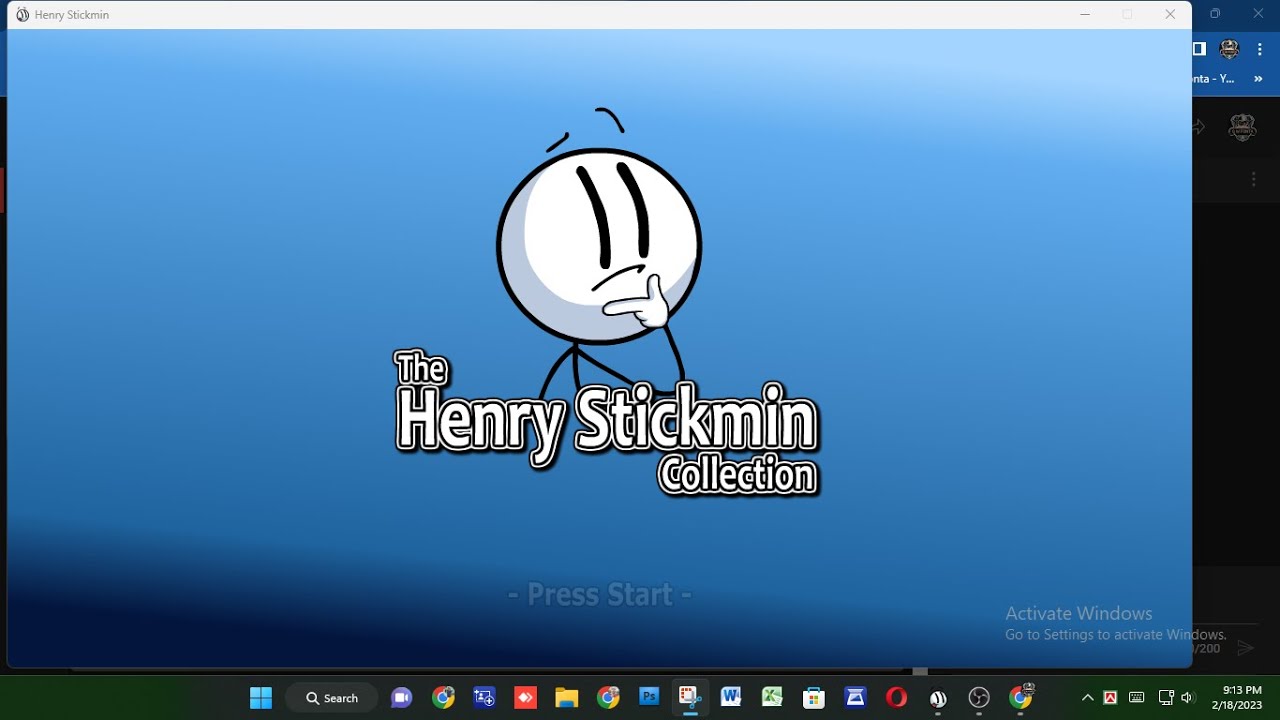The image size is (1280, 720).
Task: Toggle Chrome's side panel icon
Action: click(1200, 49)
